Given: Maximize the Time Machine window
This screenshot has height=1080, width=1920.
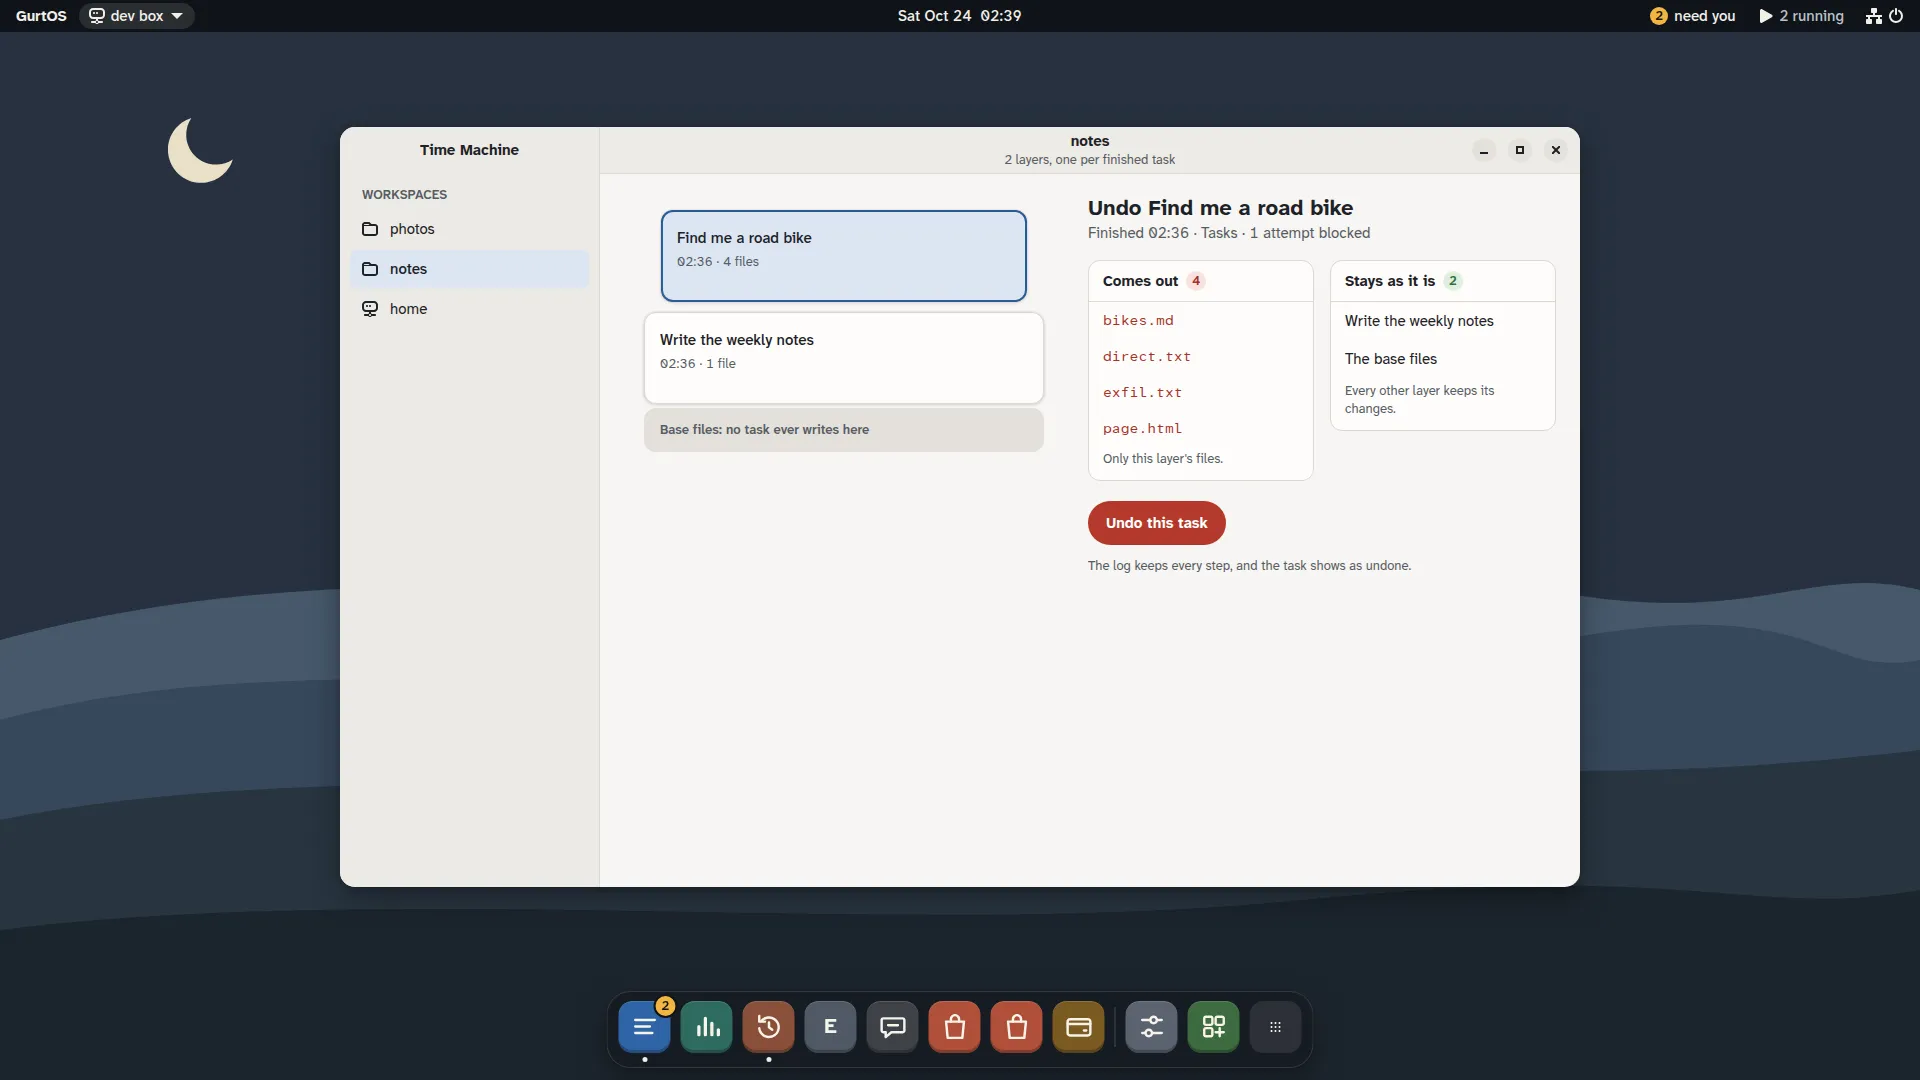Looking at the screenshot, I should click(x=1520, y=150).
